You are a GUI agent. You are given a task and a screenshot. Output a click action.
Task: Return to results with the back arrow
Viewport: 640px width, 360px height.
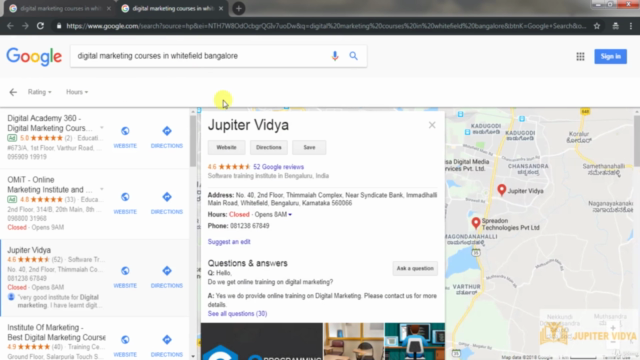click(x=13, y=92)
